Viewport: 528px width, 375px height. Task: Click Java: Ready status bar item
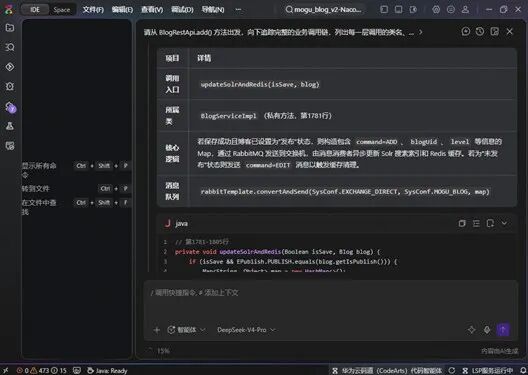click(107, 371)
